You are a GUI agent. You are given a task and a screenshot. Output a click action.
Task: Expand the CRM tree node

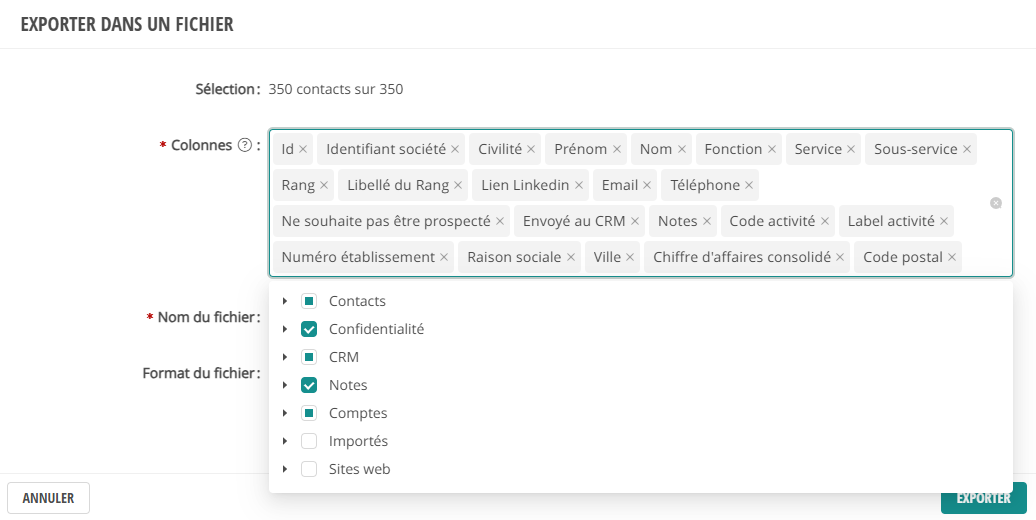[285, 357]
